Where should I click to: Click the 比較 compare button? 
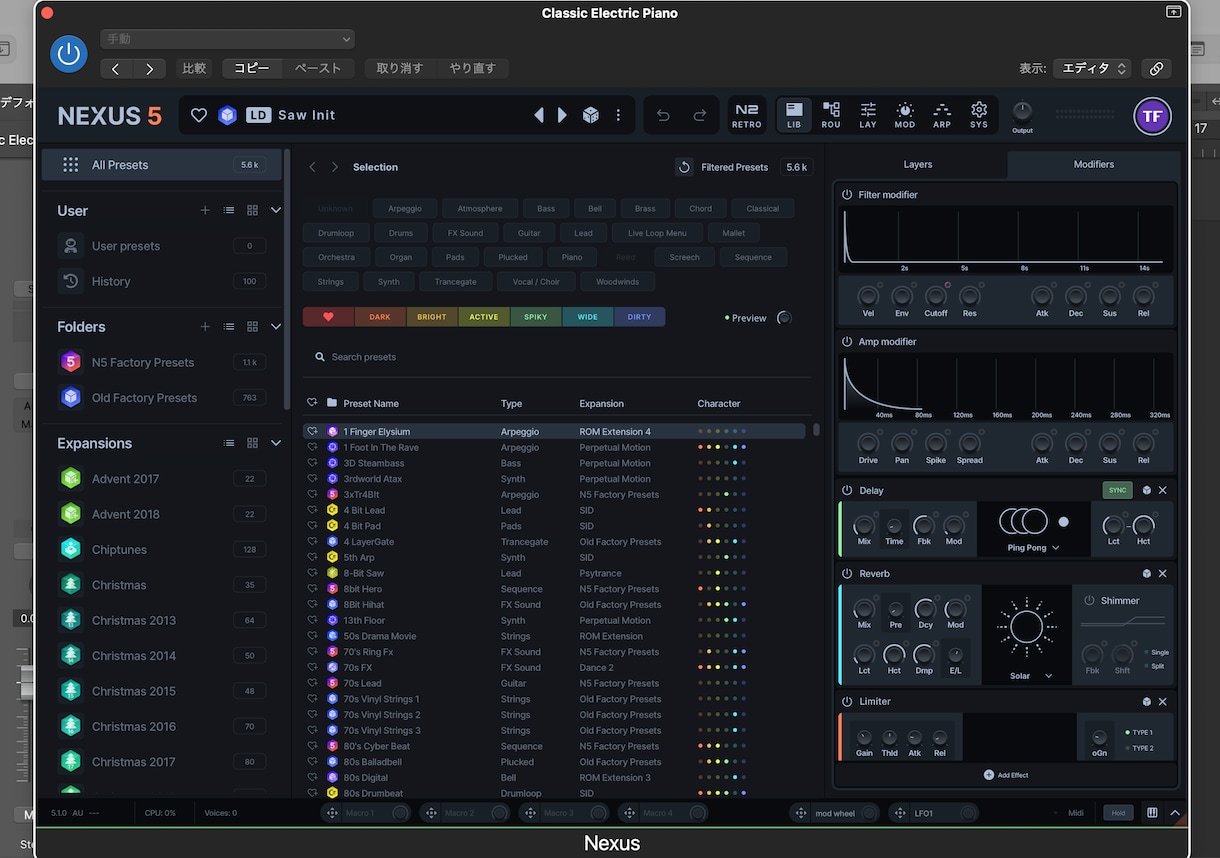click(194, 68)
